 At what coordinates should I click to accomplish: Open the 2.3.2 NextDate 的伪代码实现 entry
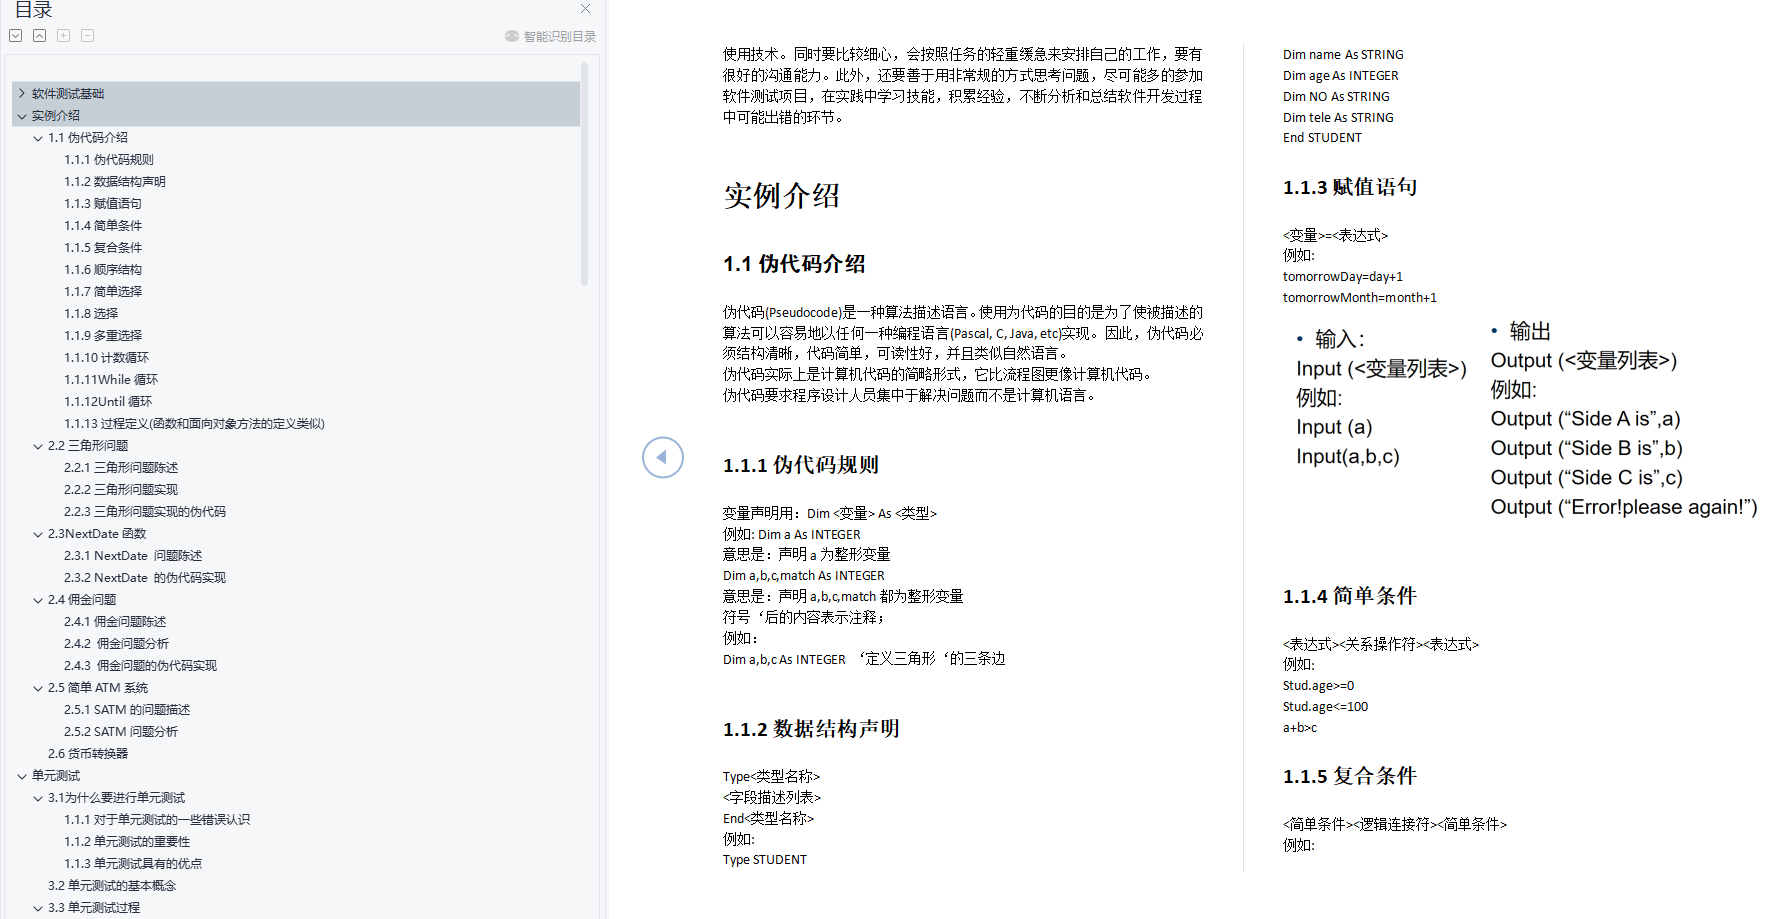(145, 577)
